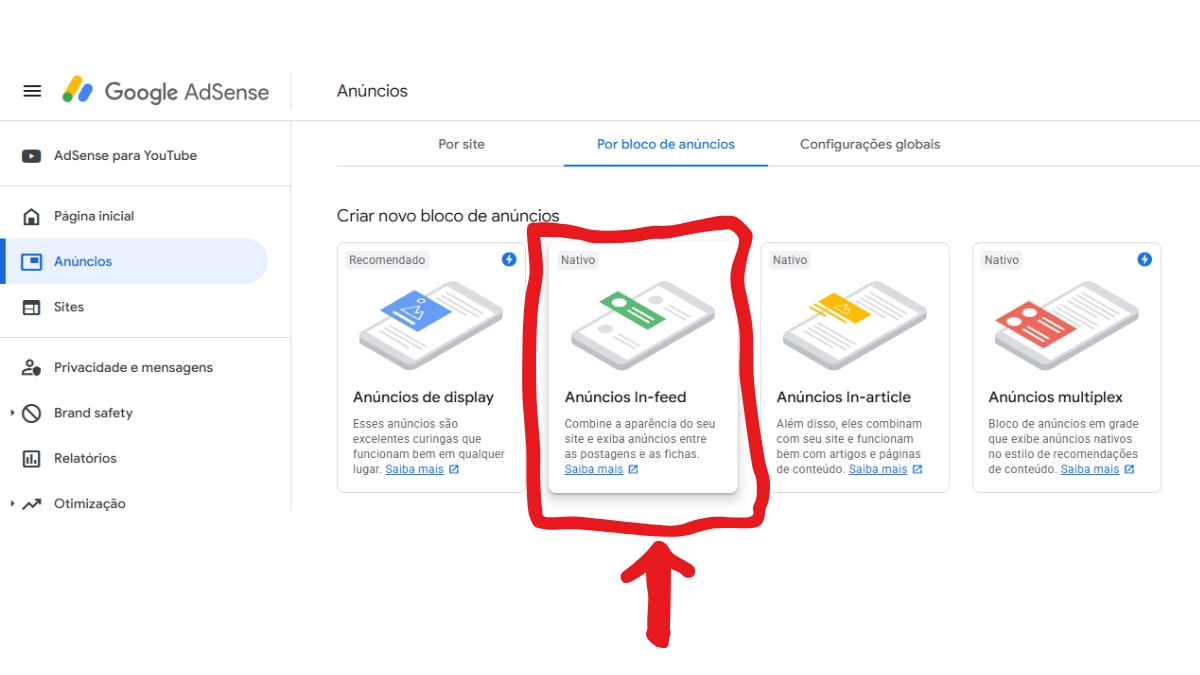Select Anúncios in the sidebar
The width and height of the screenshot is (1200, 675).
click(134, 262)
